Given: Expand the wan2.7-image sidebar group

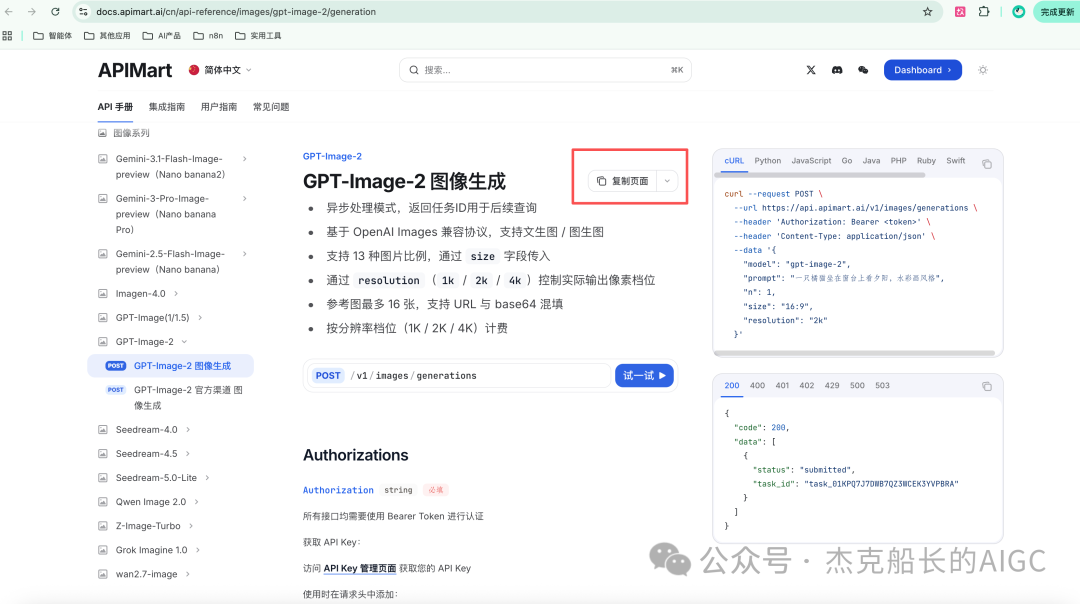Looking at the screenshot, I should [188, 574].
